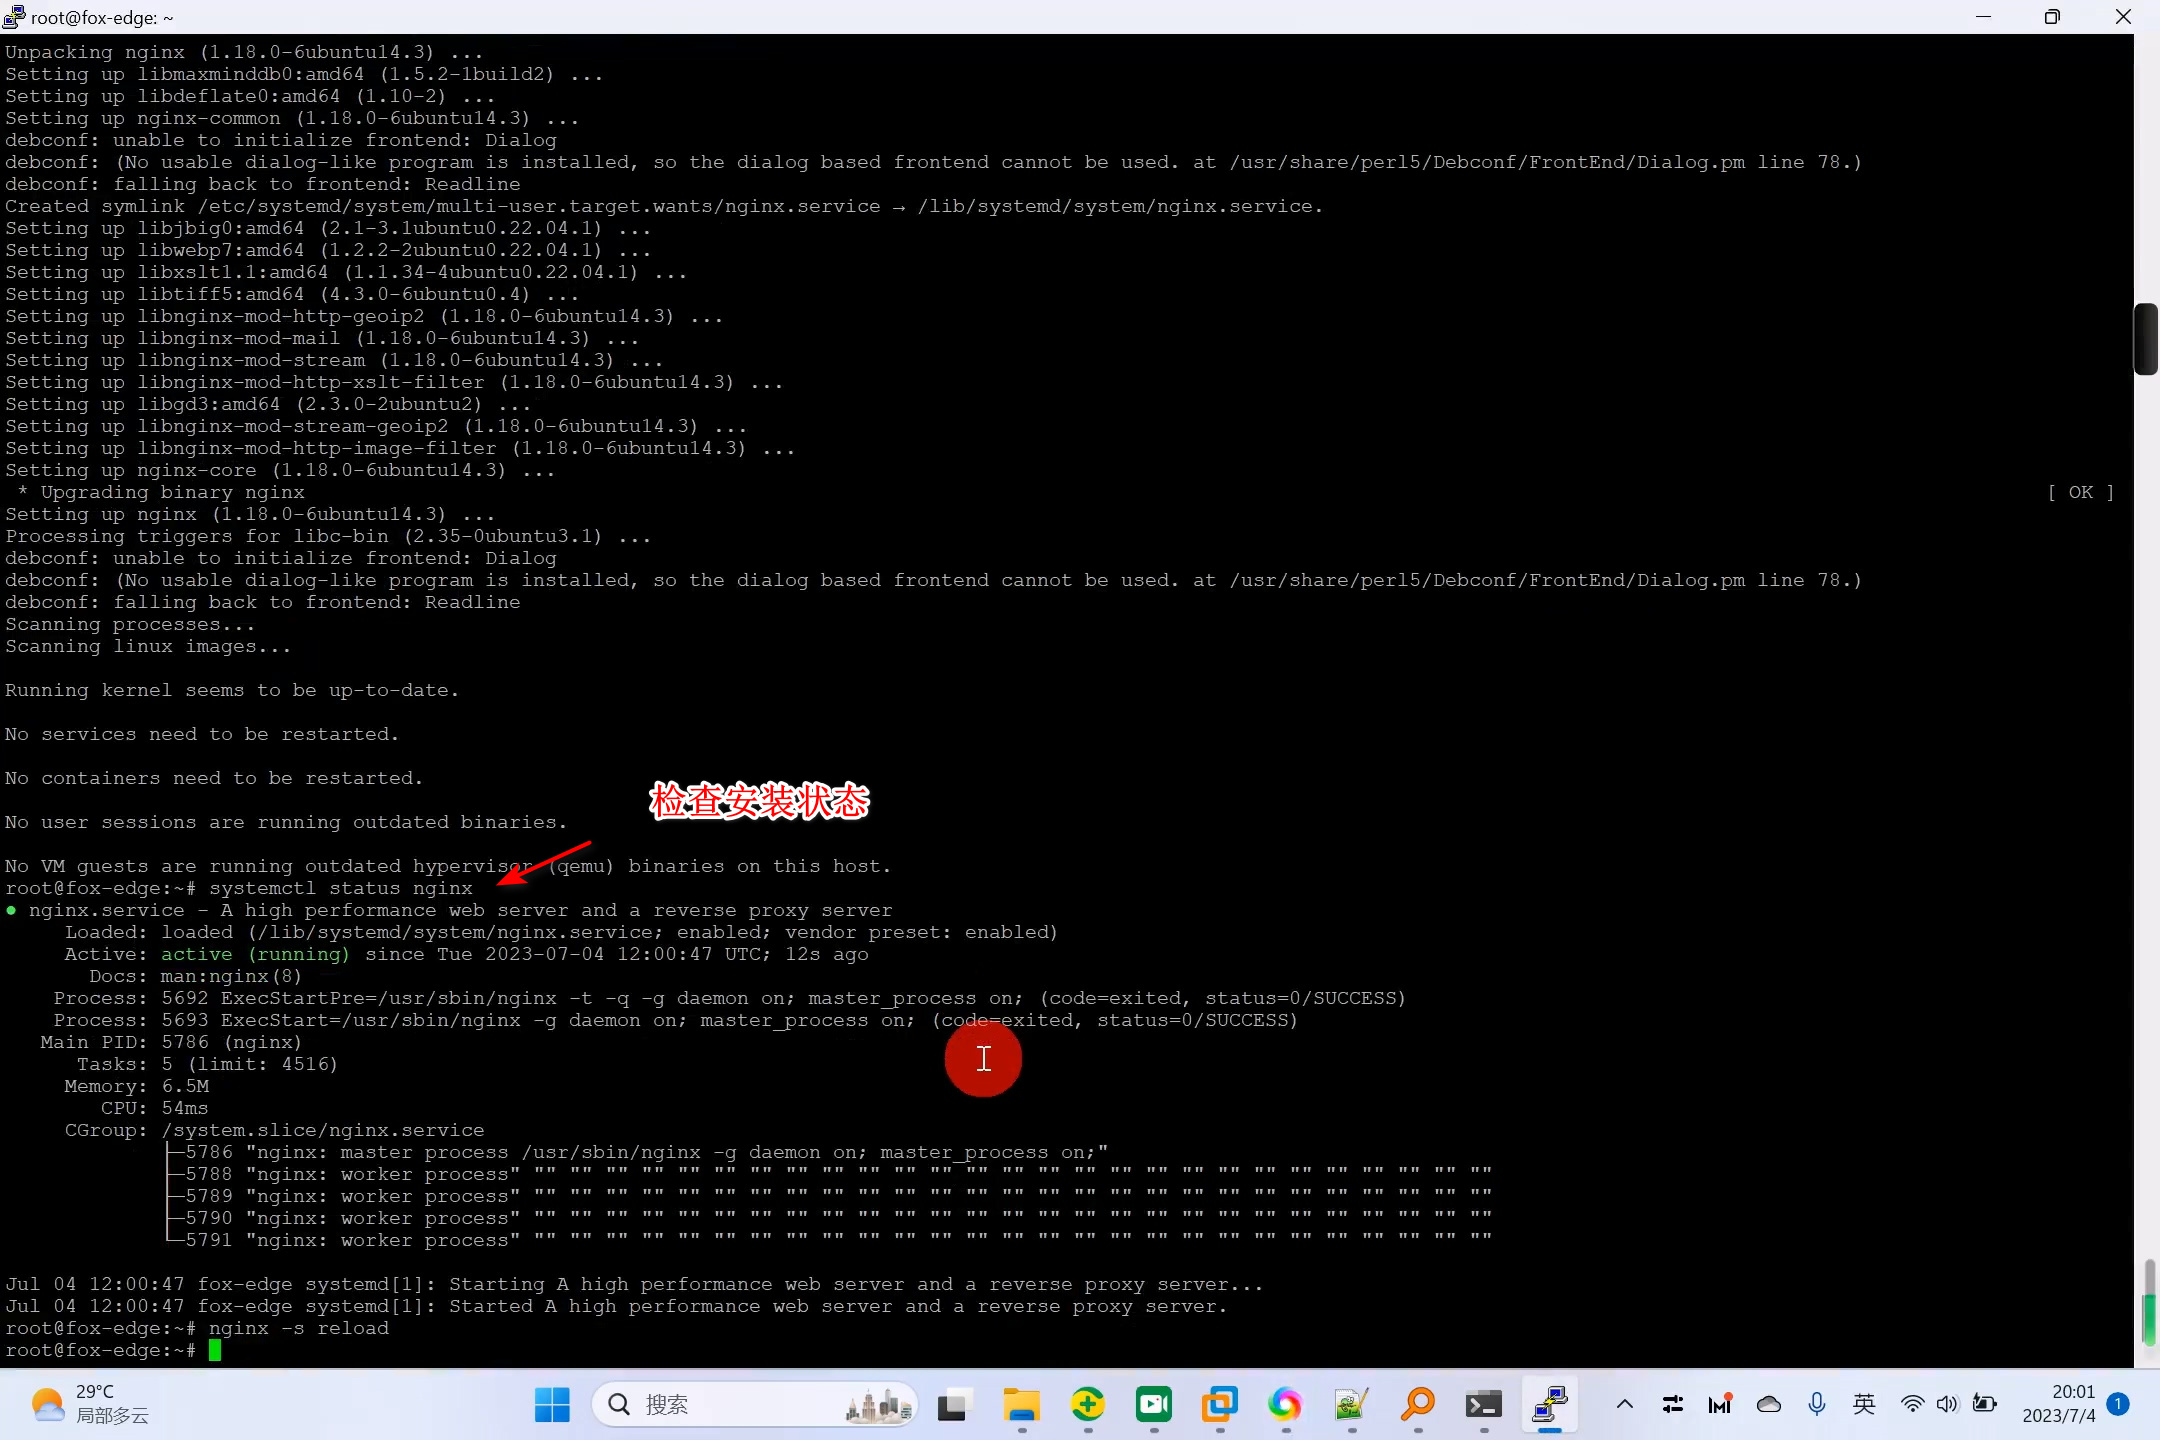Click the battery charging tray icon
The width and height of the screenshot is (2160, 1440).
(x=1985, y=1405)
